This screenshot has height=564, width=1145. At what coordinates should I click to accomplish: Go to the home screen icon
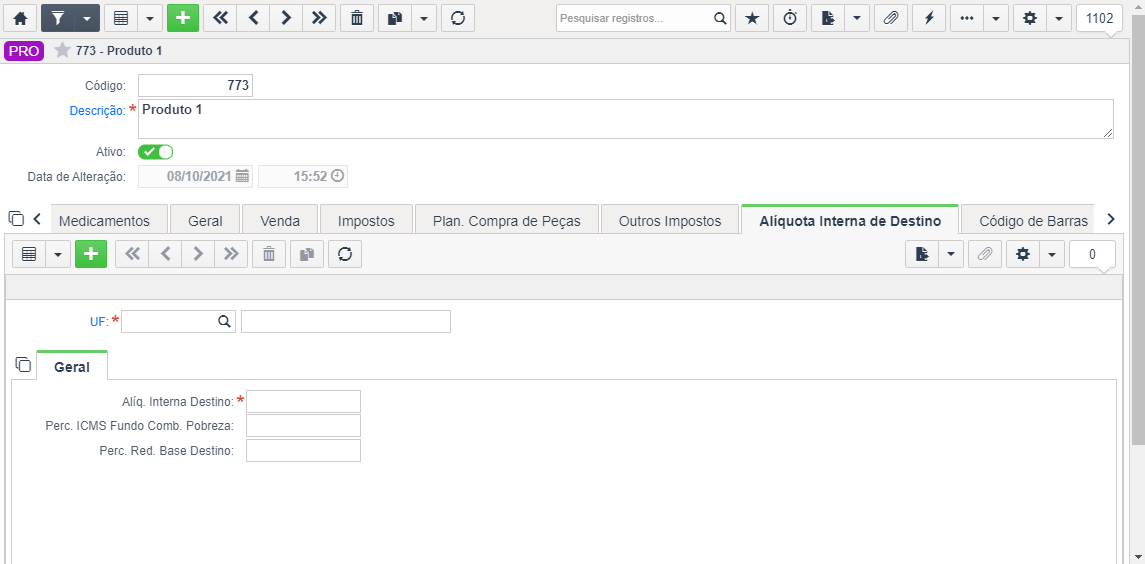tap(20, 18)
